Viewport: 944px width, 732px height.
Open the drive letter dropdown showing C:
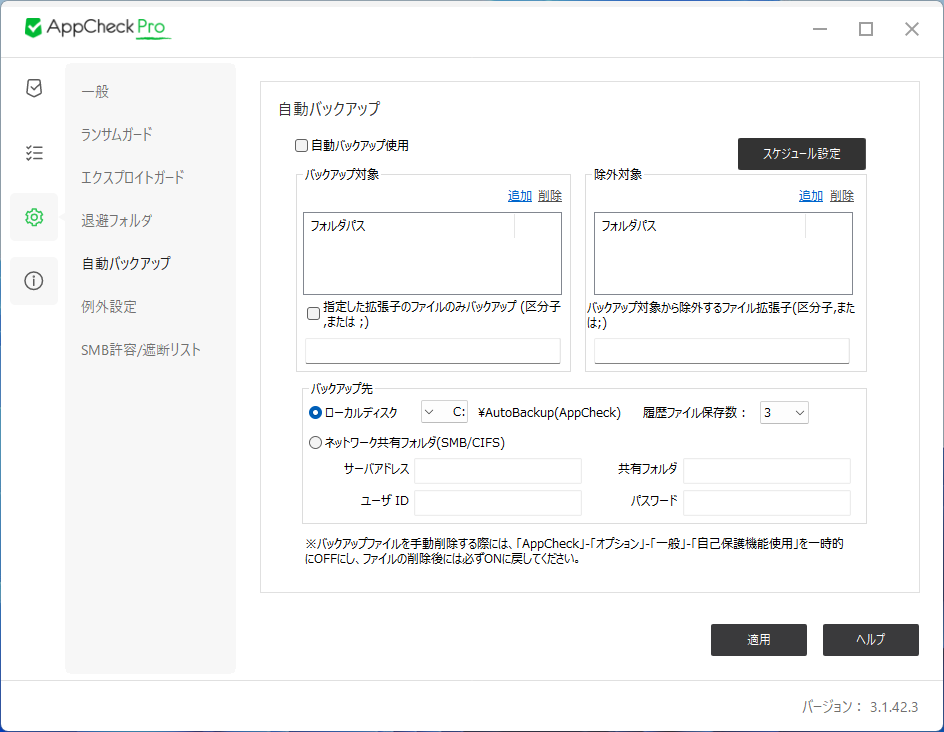(x=444, y=411)
